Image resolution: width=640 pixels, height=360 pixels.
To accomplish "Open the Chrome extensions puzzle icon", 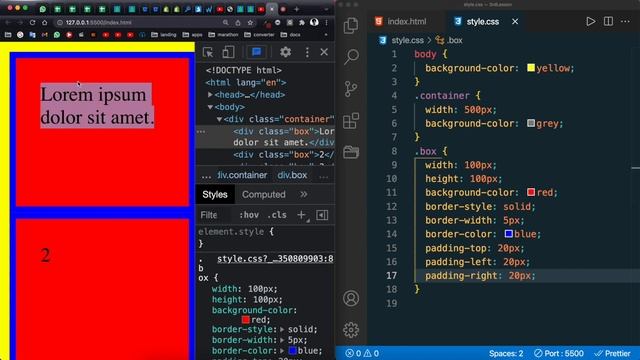I will click(x=302, y=23).
